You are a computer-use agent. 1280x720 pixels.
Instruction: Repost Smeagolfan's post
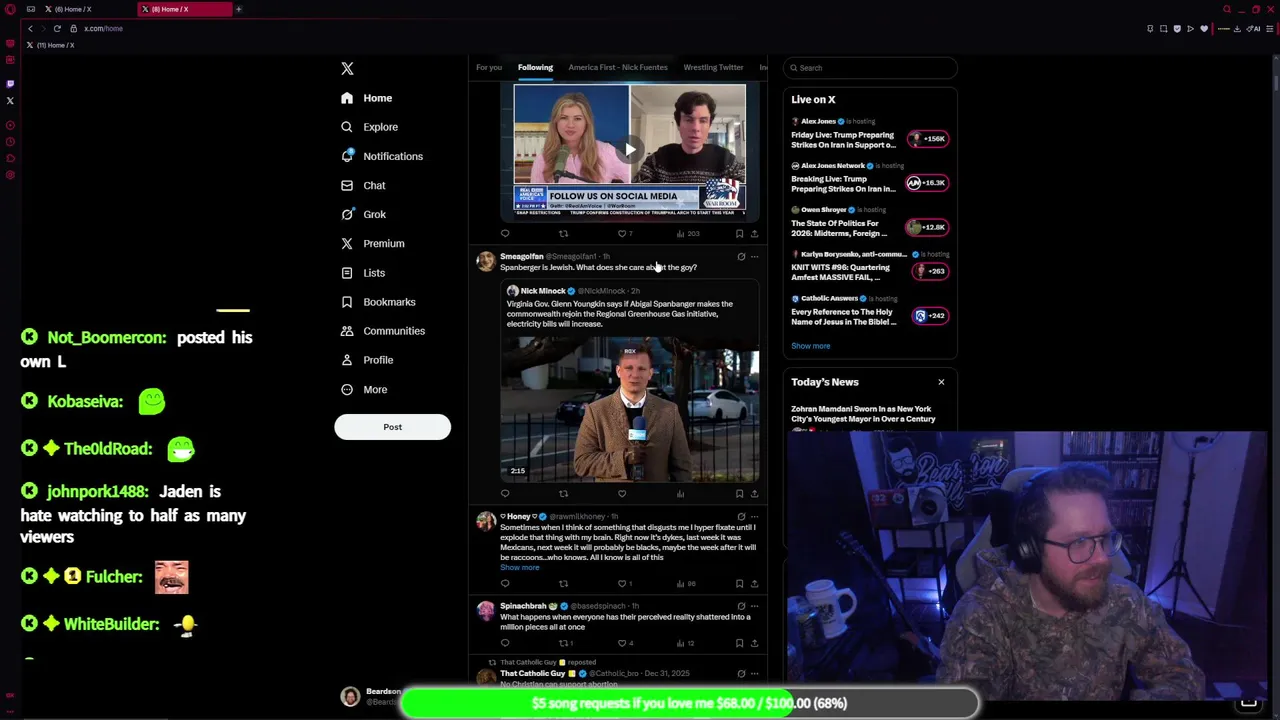pos(563,494)
